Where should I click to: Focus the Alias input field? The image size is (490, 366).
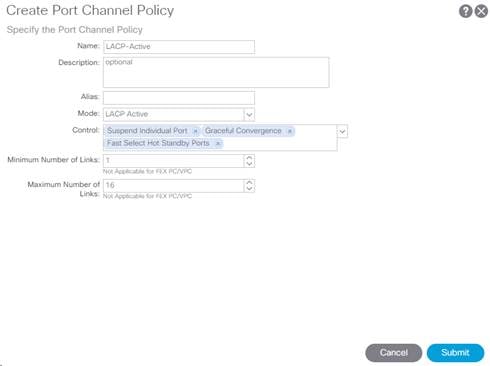tap(179, 98)
